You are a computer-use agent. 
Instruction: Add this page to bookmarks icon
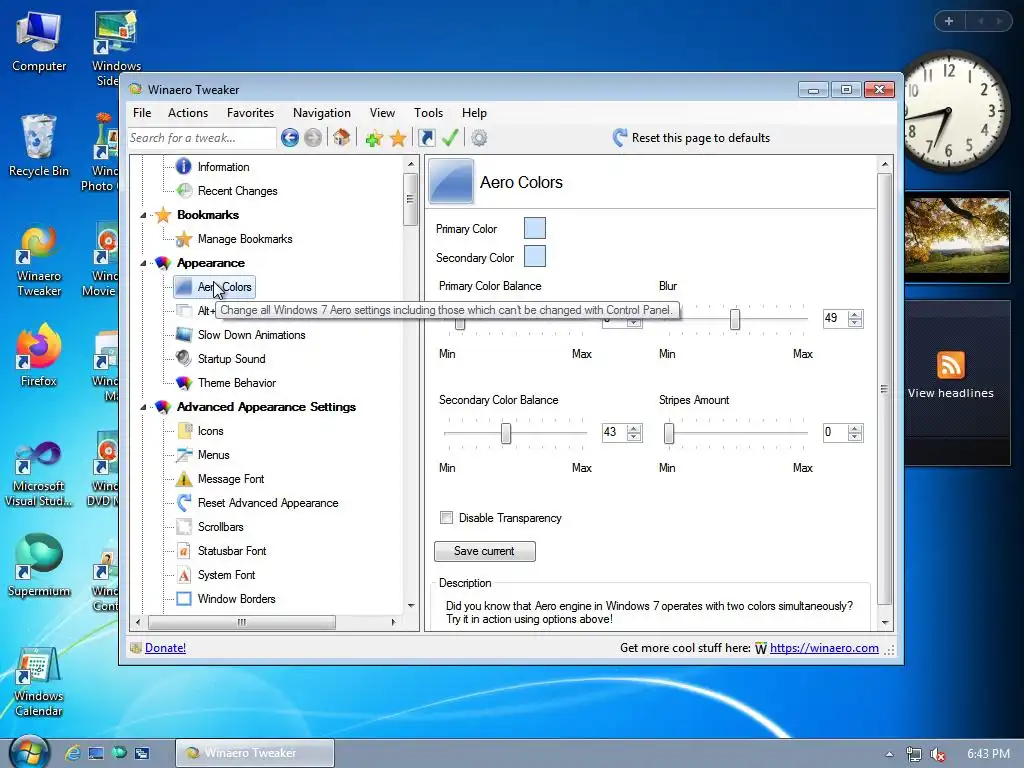point(374,138)
